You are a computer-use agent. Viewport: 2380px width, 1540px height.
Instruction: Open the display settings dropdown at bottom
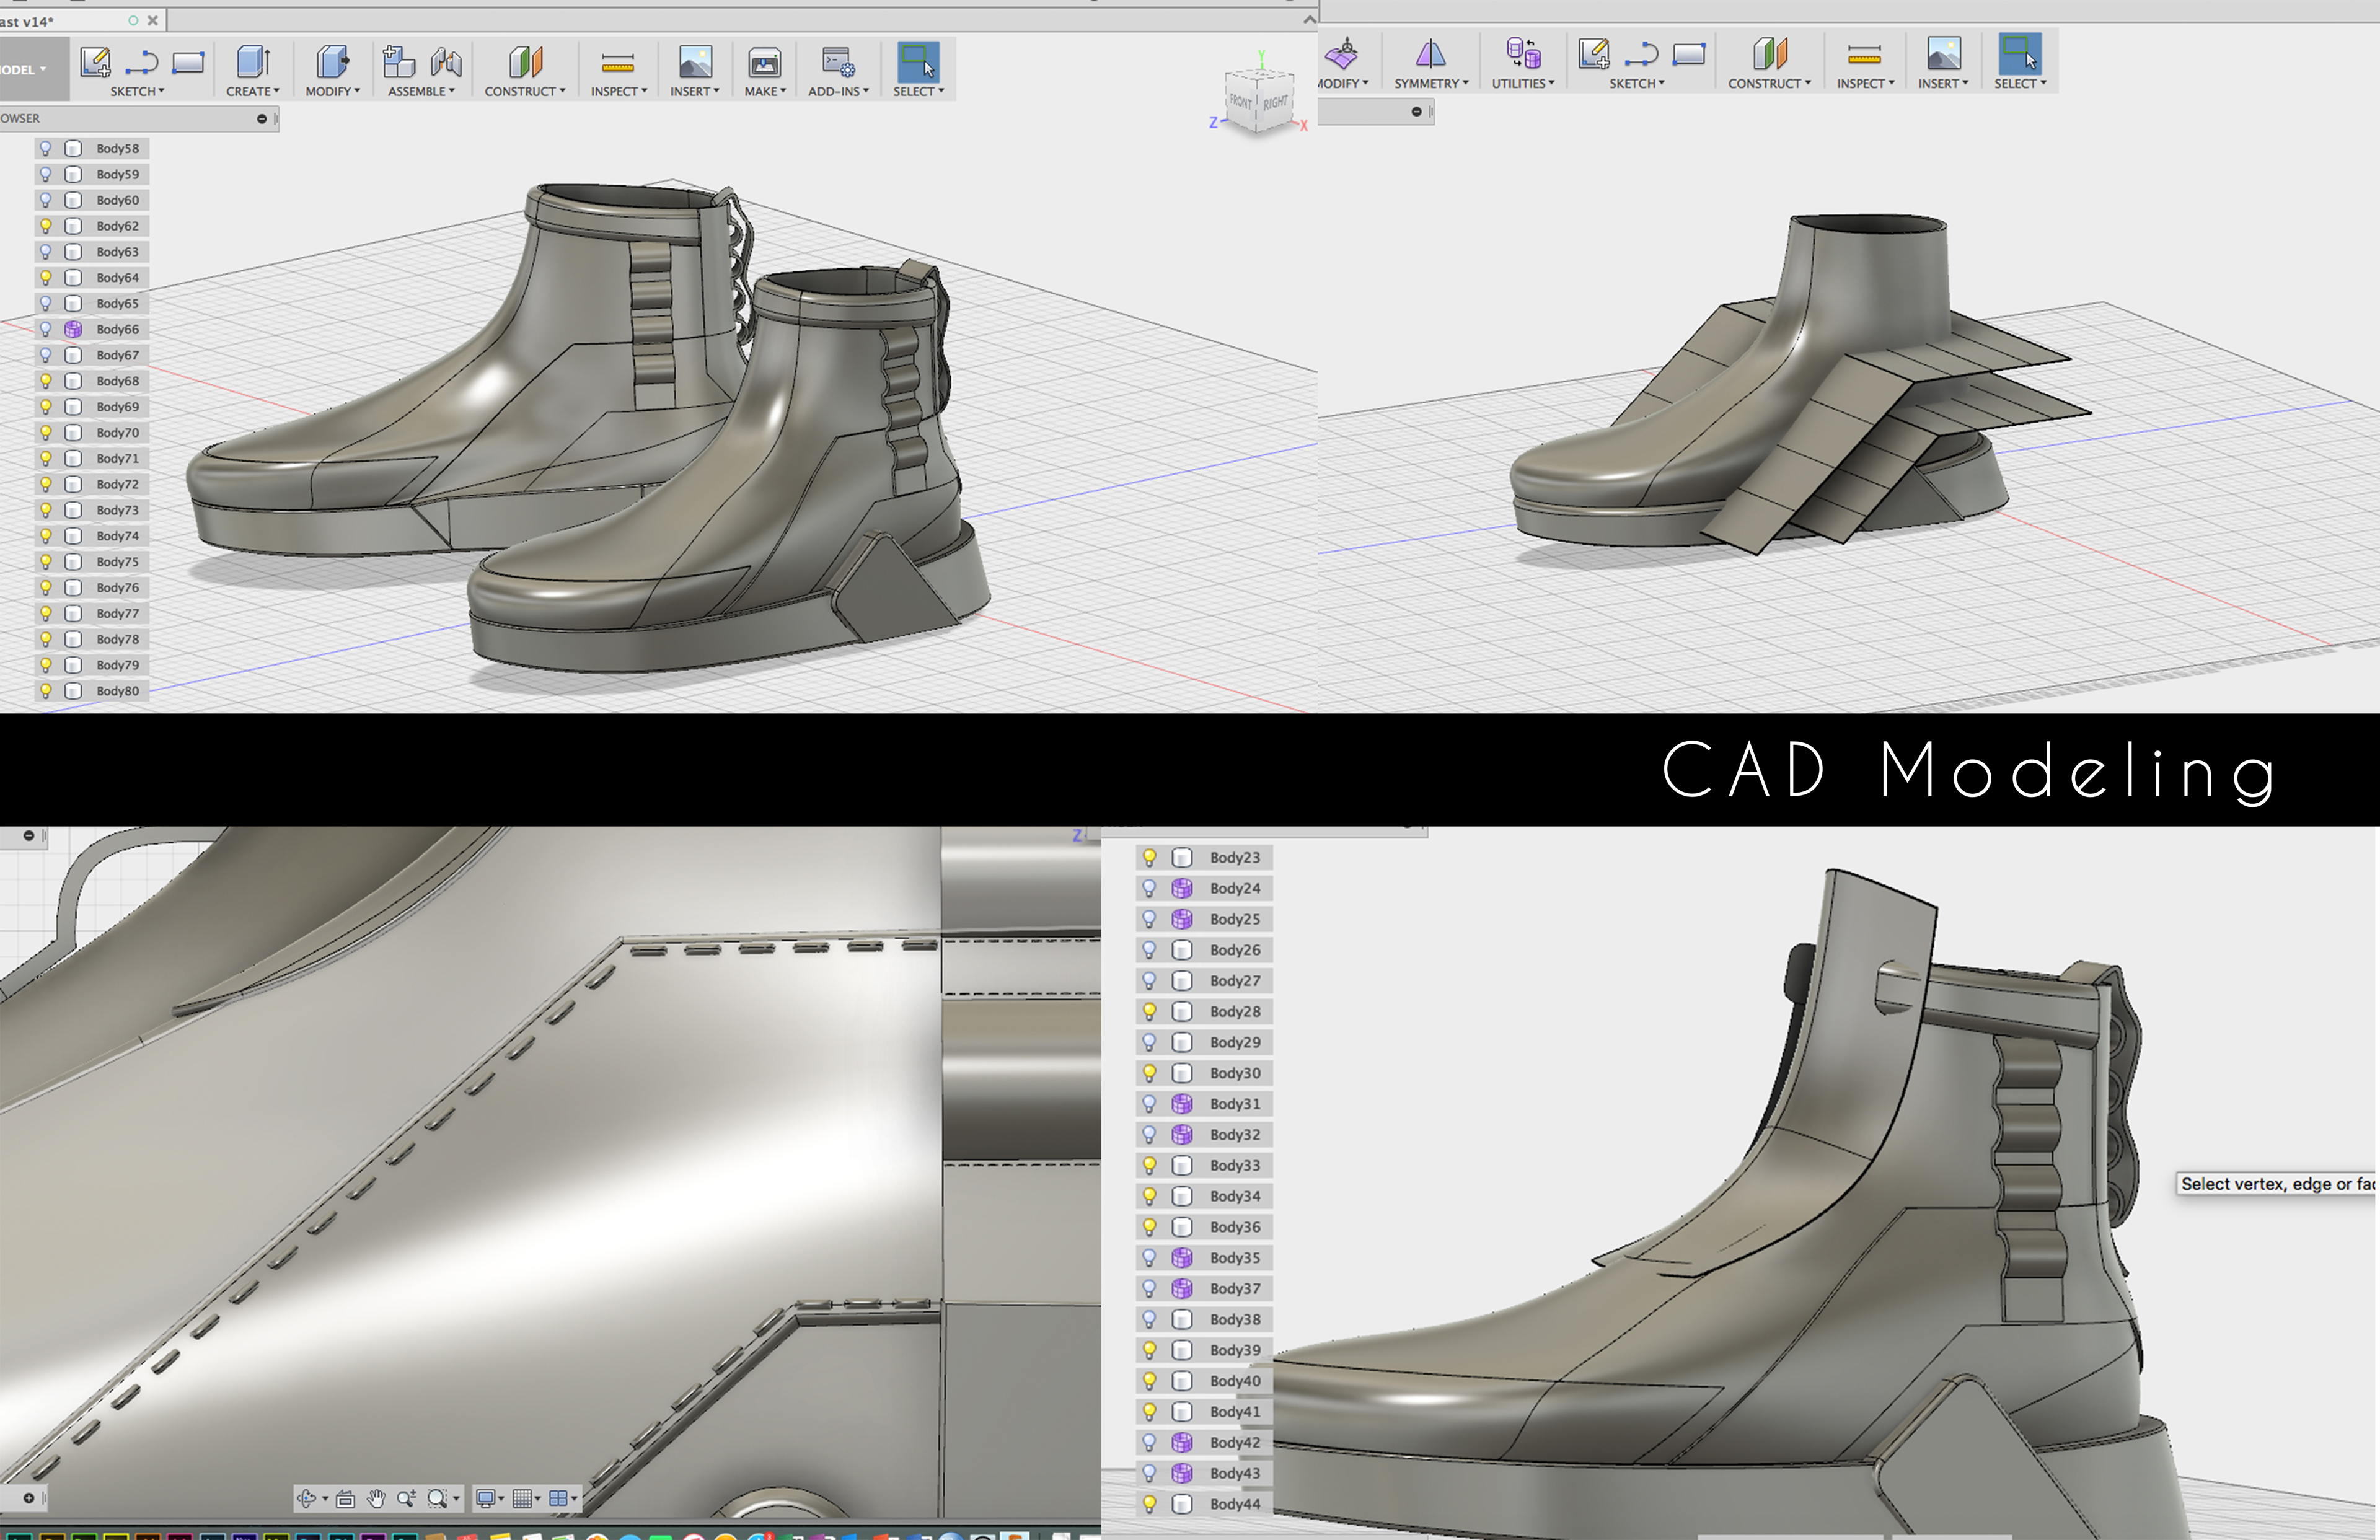[487, 1498]
